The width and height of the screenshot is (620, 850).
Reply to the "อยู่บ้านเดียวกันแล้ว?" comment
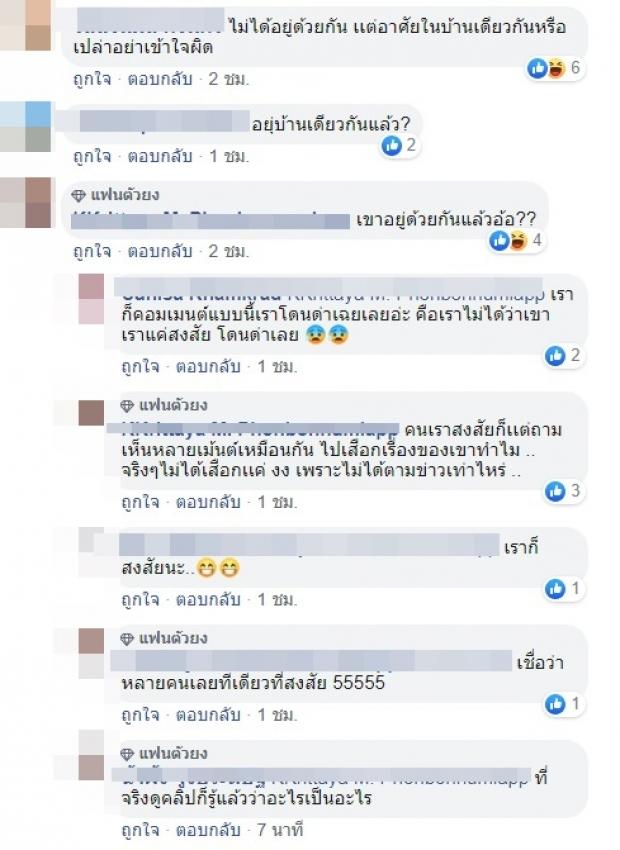pyautogui.click(x=160, y=157)
